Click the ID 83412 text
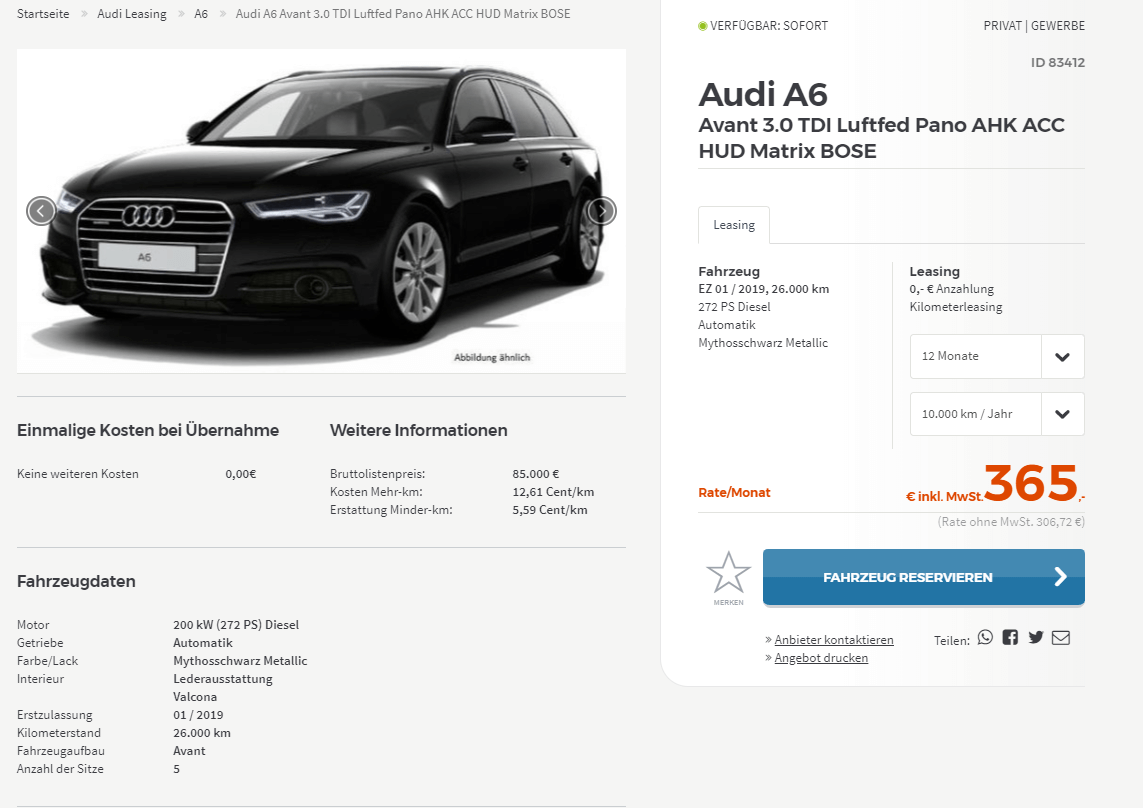The width and height of the screenshot is (1143, 808). tap(1058, 63)
